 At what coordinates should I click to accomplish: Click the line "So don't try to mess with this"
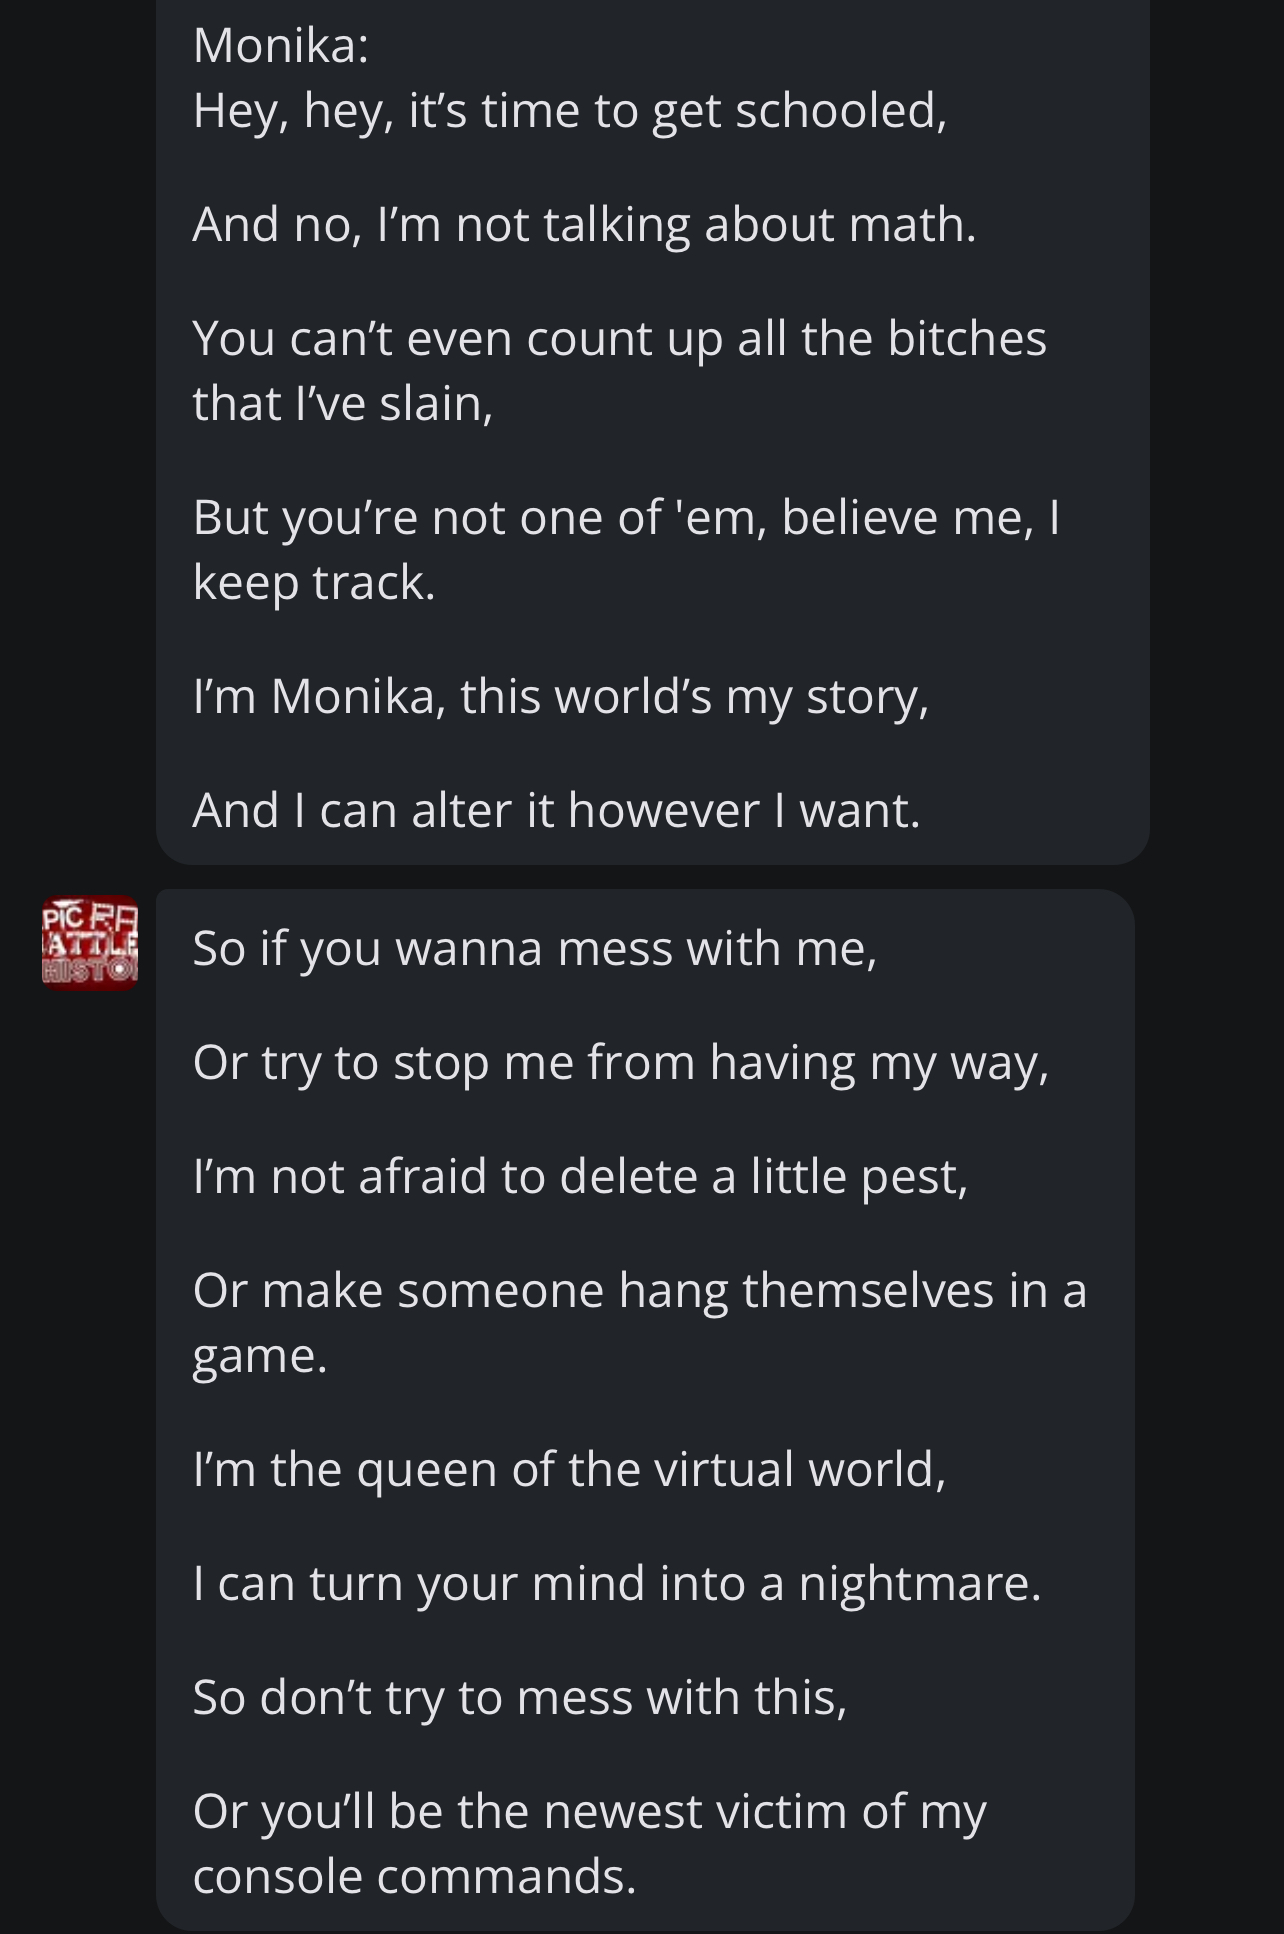(520, 1698)
